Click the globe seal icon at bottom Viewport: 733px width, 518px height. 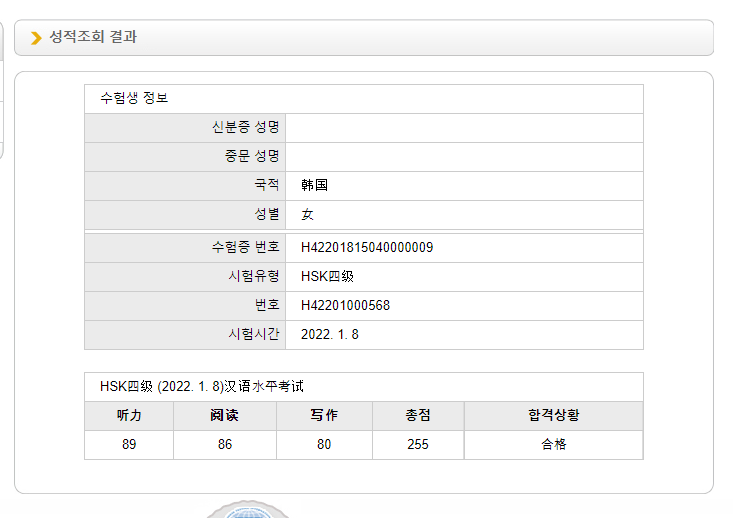248,510
